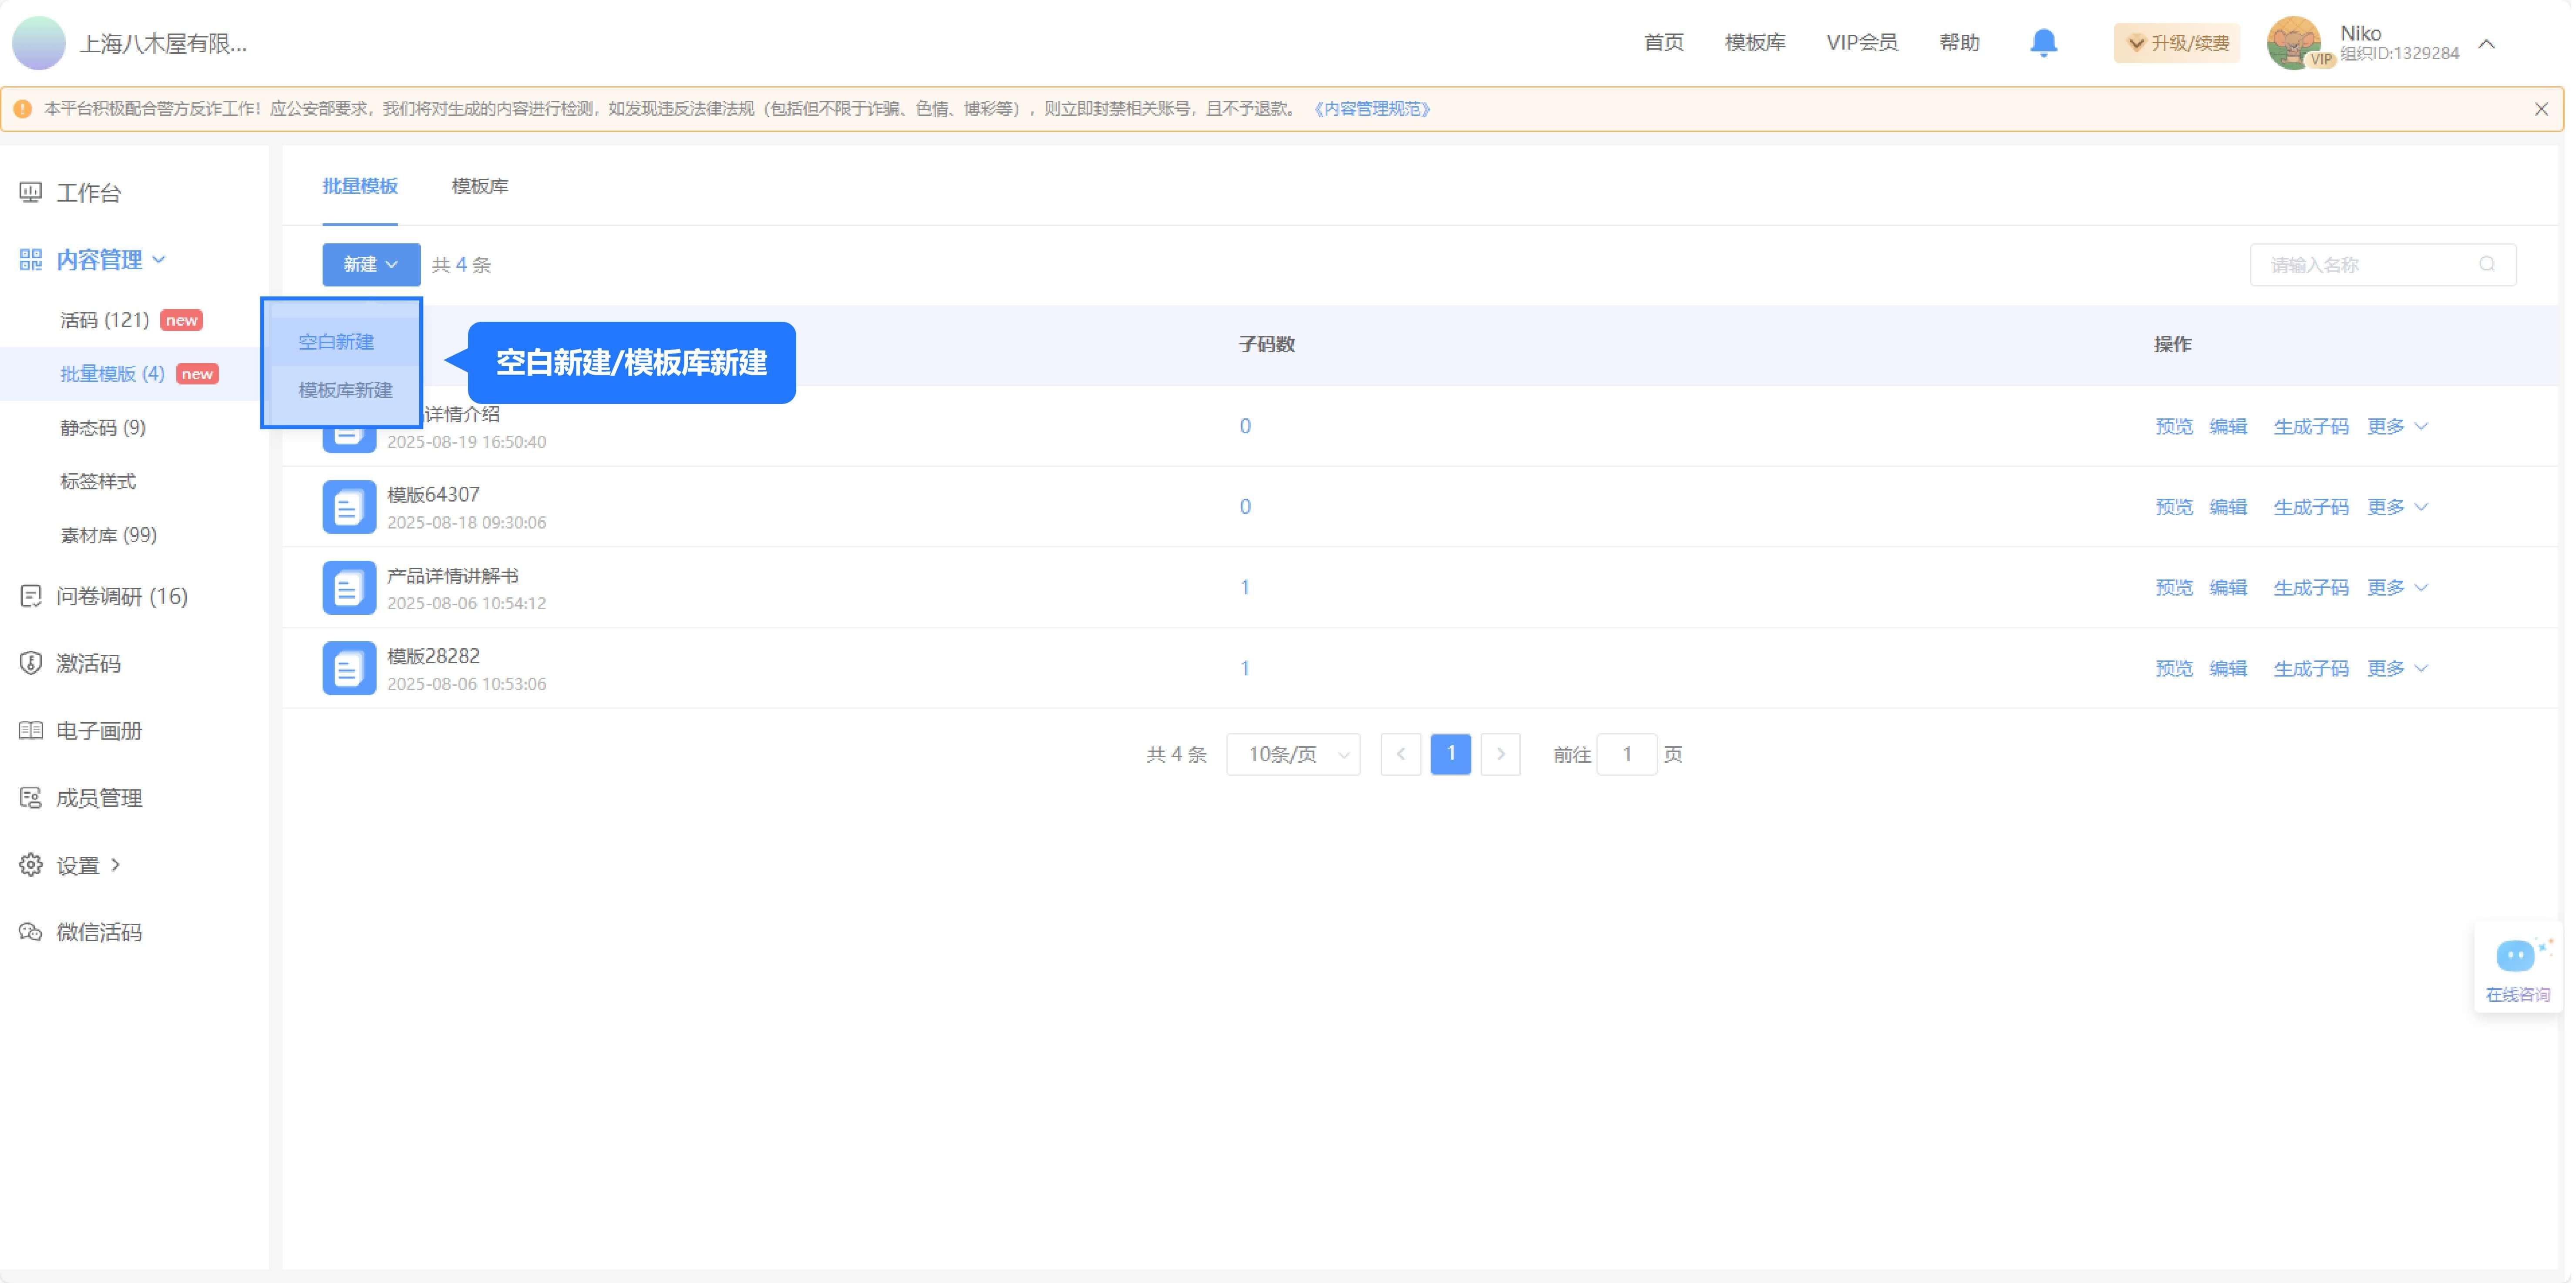Click the 问卷调研 sidebar icon
2576x1283 pixels.
(x=30, y=596)
